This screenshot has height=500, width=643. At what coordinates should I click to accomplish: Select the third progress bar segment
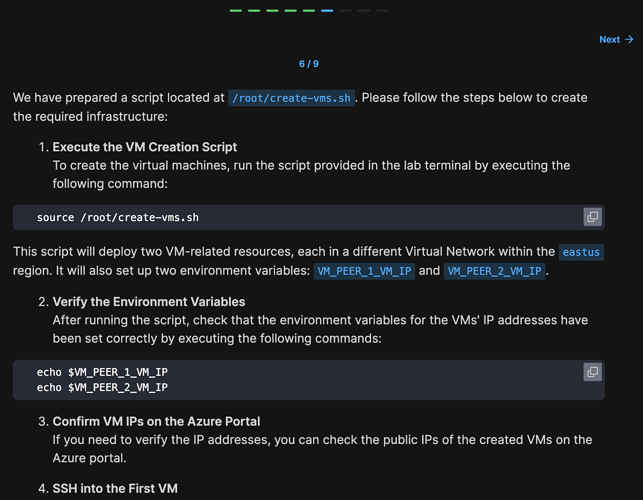click(272, 11)
